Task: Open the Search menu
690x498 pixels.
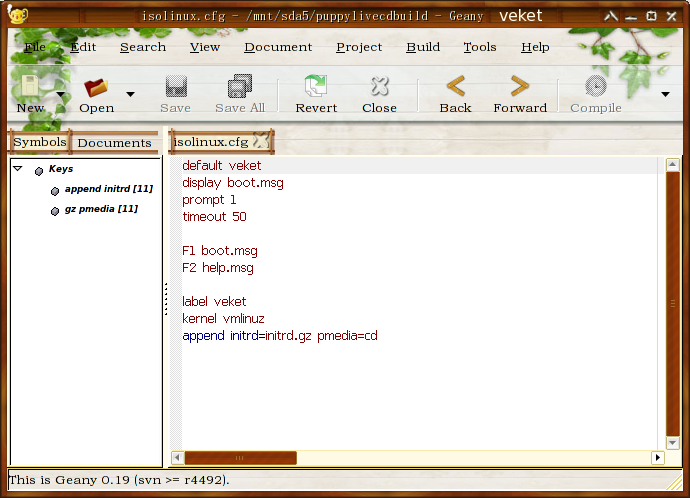Action: tap(143, 47)
